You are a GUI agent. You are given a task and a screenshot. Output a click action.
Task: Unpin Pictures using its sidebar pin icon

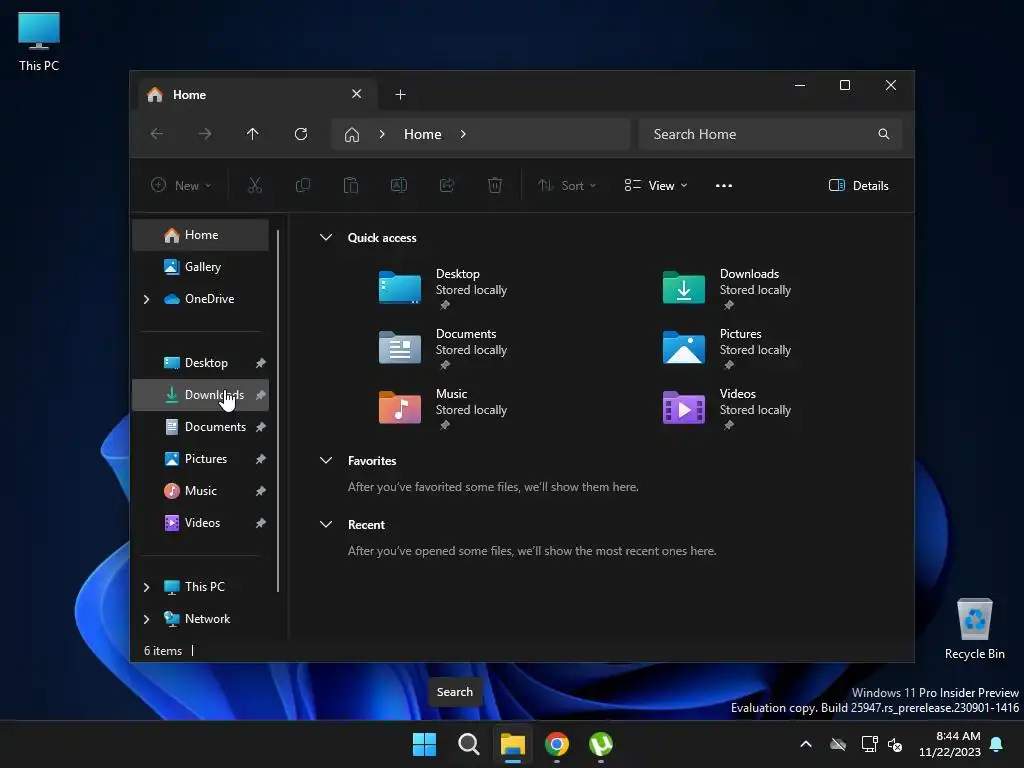click(x=260, y=459)
